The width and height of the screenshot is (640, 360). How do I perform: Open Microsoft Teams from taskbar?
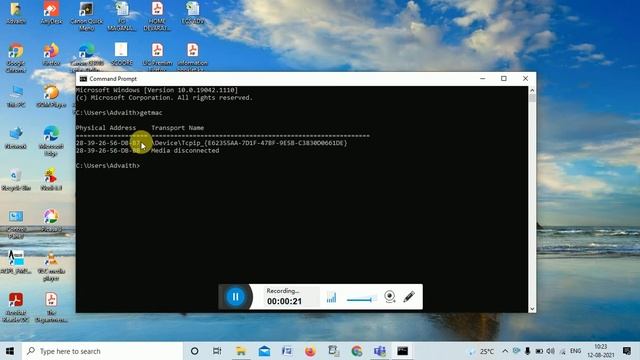(x=380, y=351)
